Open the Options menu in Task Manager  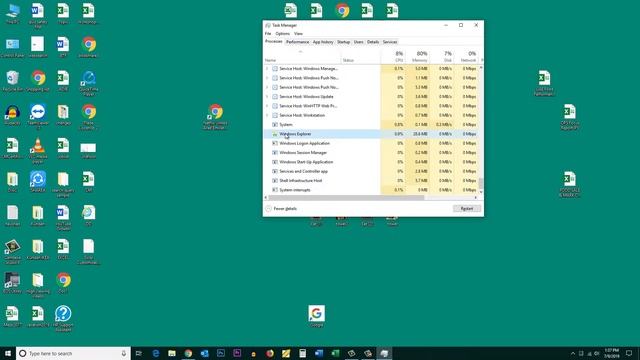click(282, 33)
